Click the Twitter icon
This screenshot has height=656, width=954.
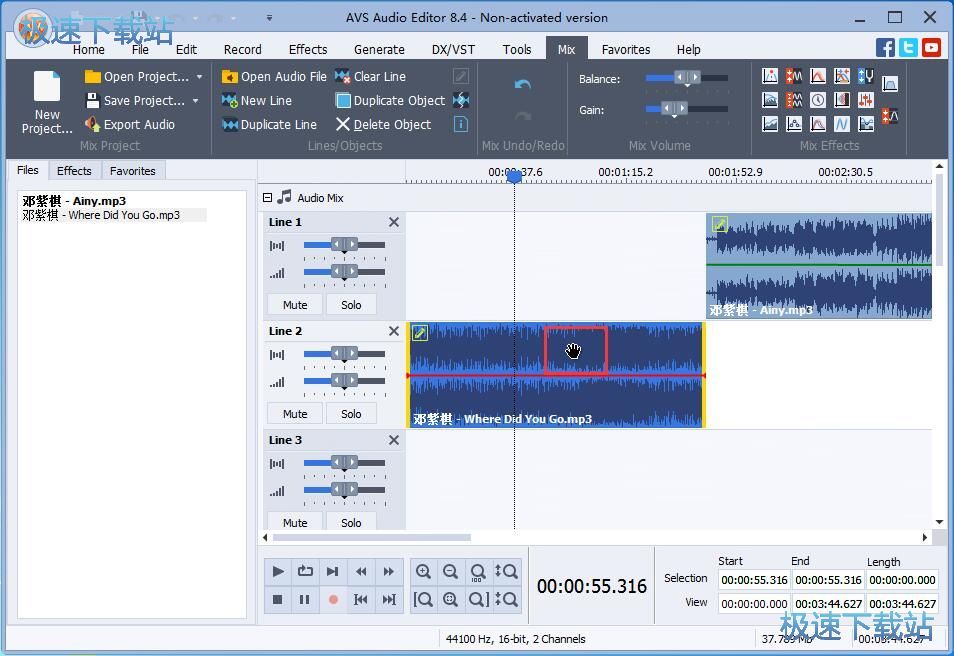coord(908,47)
